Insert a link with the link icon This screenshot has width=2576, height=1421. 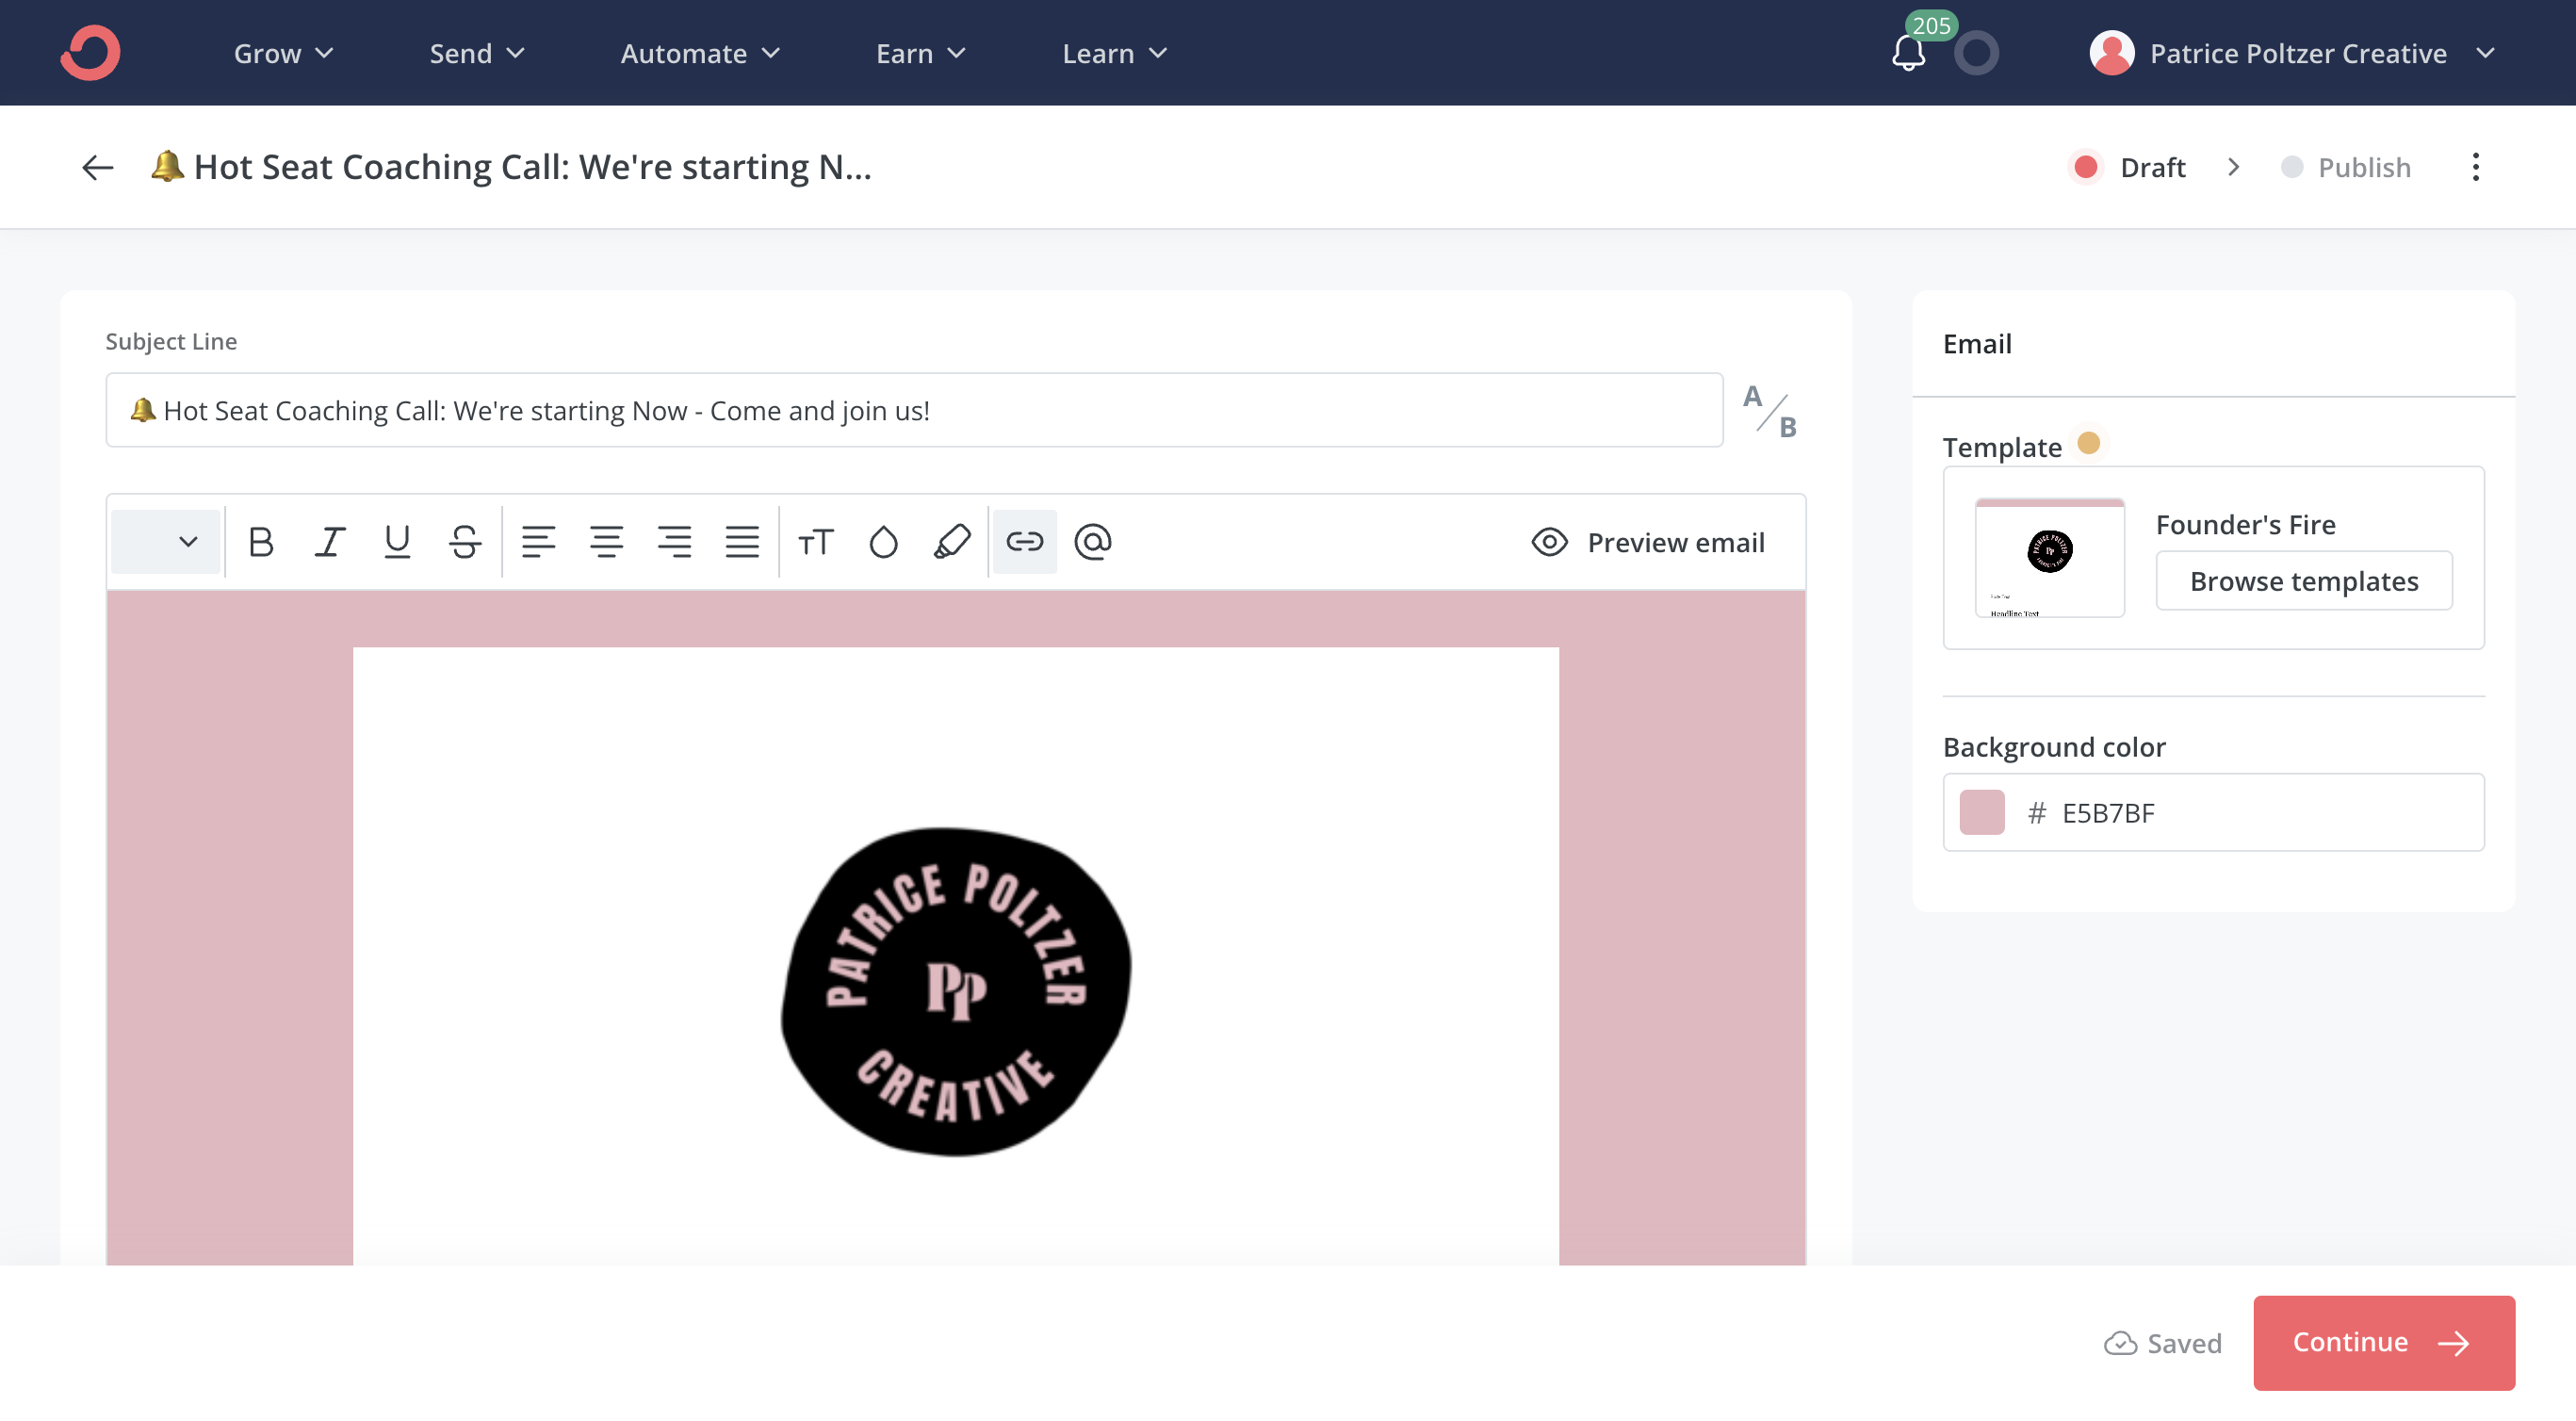[x=1024, y=542]
